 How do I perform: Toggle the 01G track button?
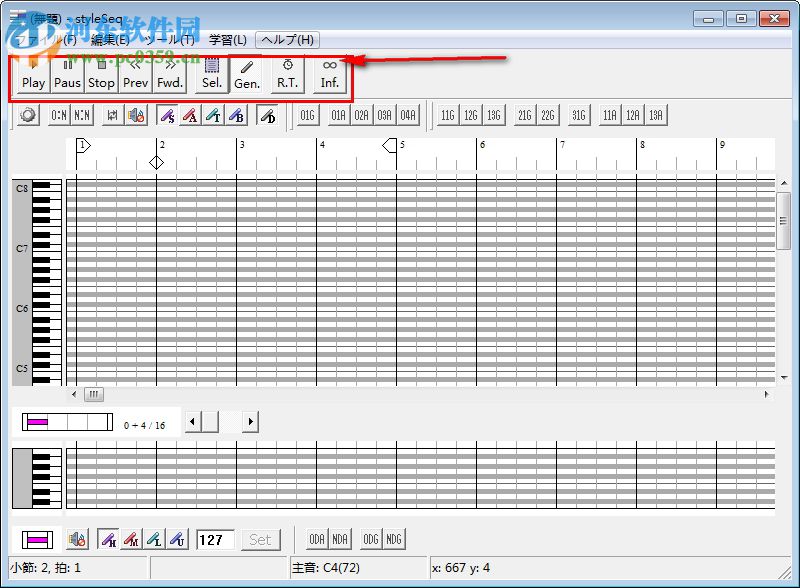pyautogui.click(x=307, y=115)
